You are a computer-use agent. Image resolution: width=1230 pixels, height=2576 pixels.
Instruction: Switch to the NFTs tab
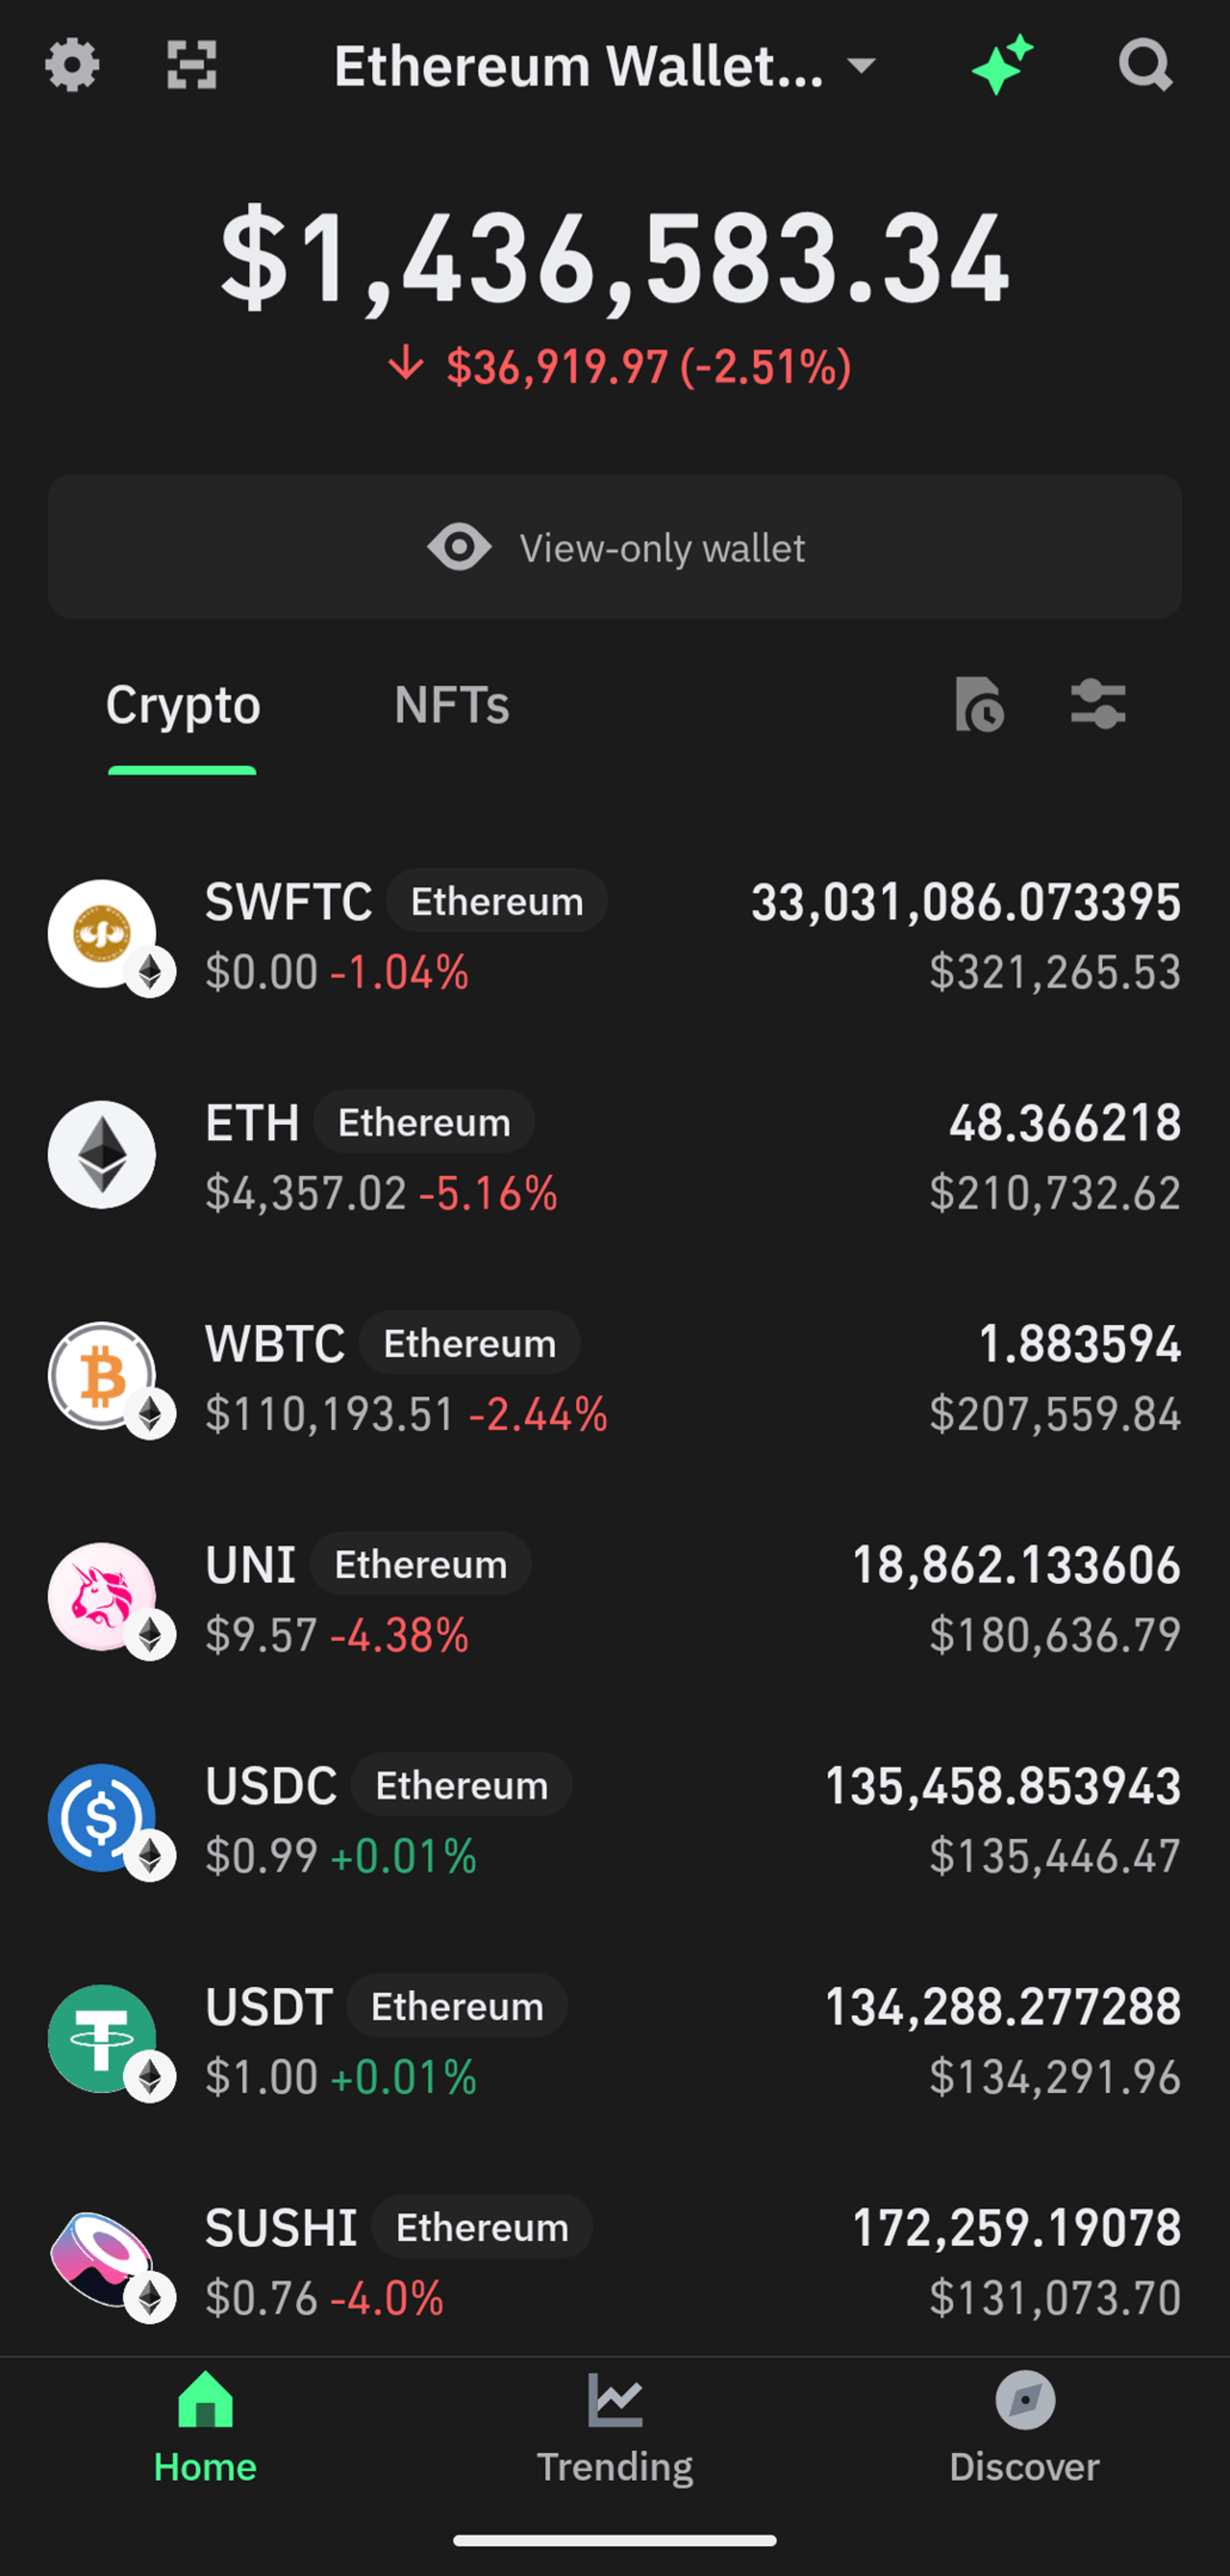click(452, 705)
